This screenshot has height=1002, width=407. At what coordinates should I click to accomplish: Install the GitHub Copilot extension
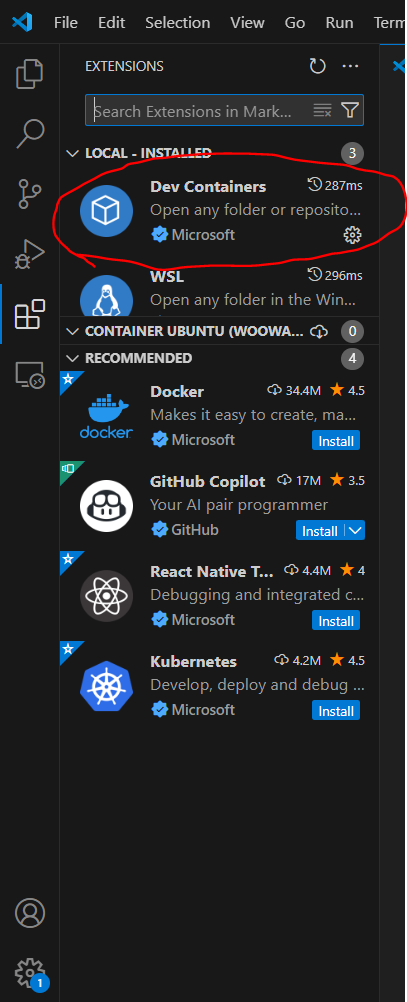tap(320, 530)
